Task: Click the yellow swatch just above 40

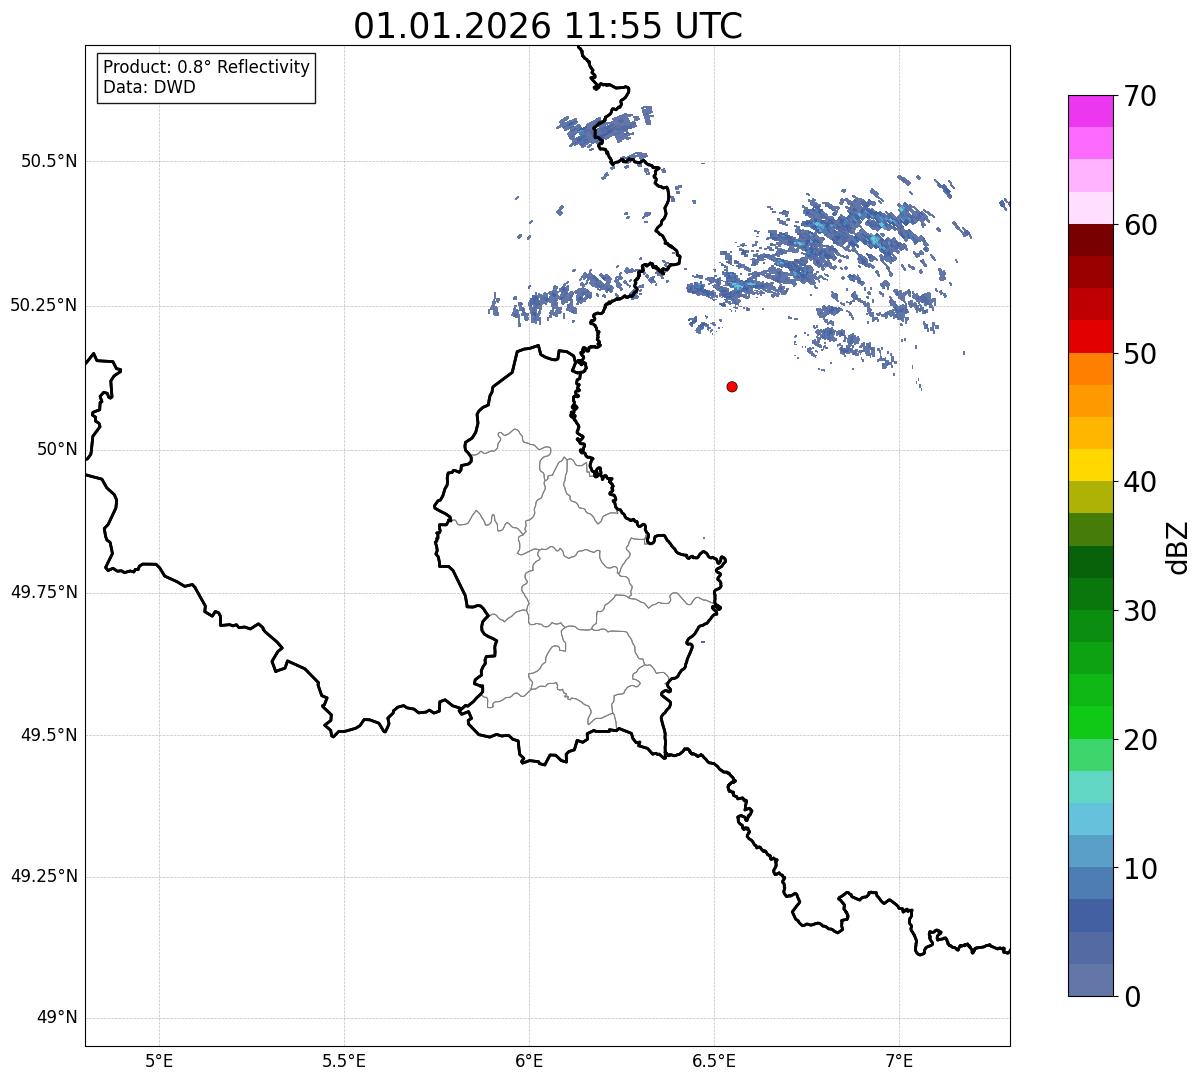Action: click(x=1090, y=465)
